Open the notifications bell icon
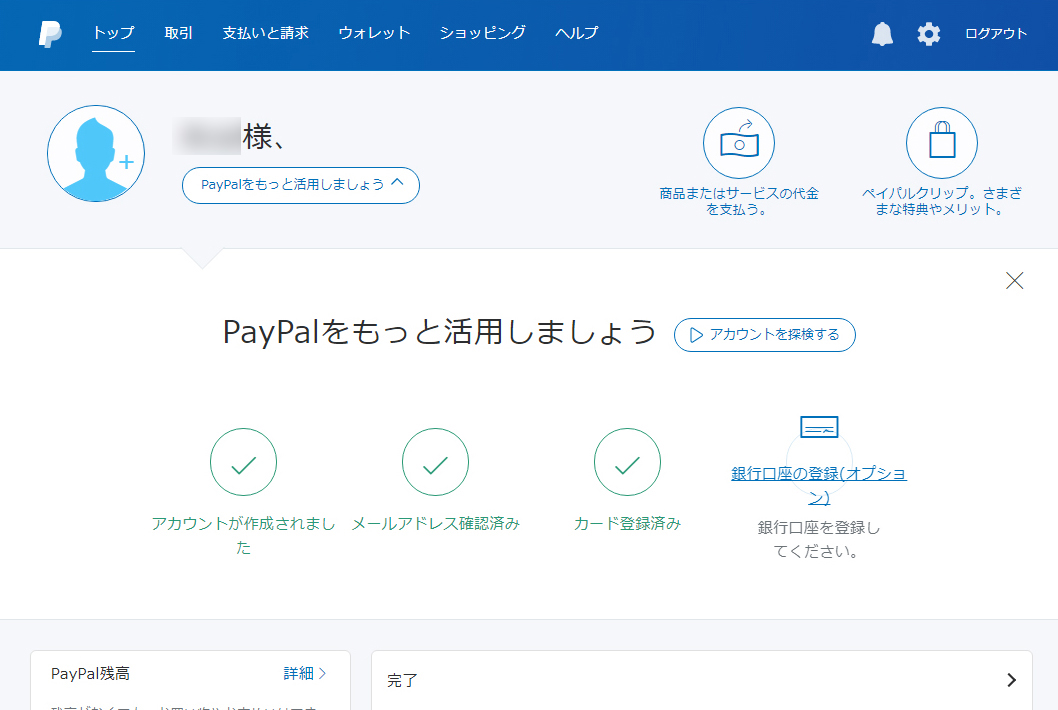 (x=882, y=34)
